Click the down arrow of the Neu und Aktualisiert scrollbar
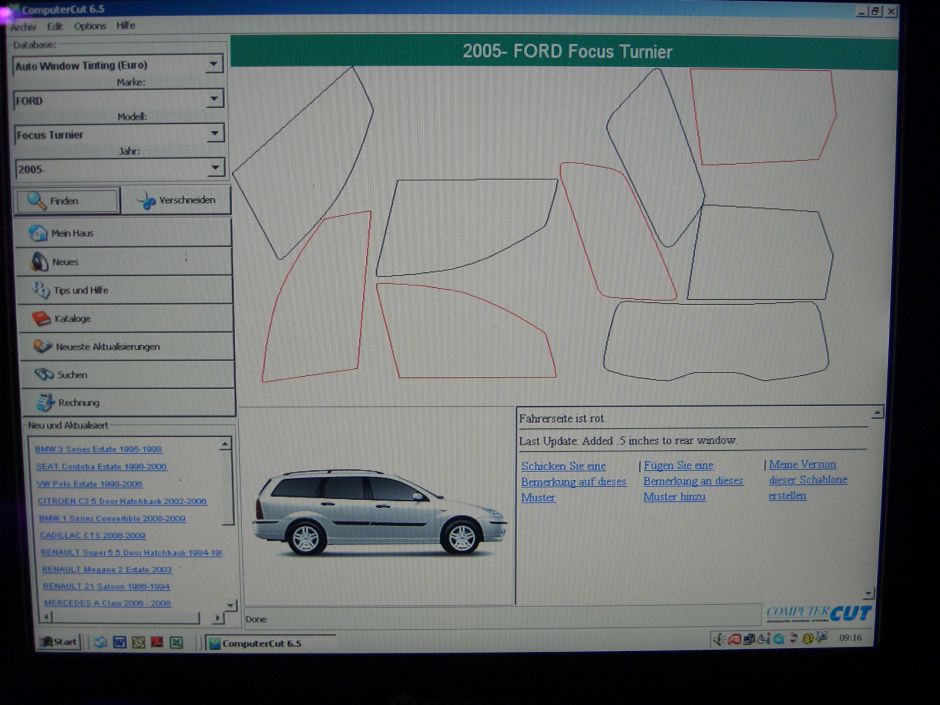 [231, 605]
